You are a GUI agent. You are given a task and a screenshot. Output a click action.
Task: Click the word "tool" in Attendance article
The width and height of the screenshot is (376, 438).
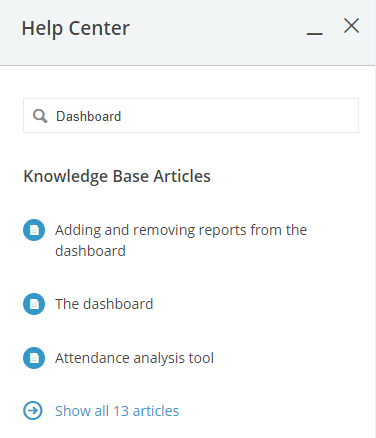tap(201, 358)
